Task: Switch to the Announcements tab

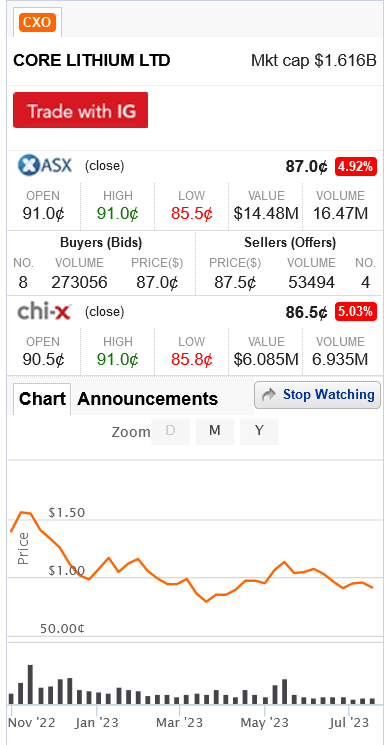Action: [x=147, y=399]
